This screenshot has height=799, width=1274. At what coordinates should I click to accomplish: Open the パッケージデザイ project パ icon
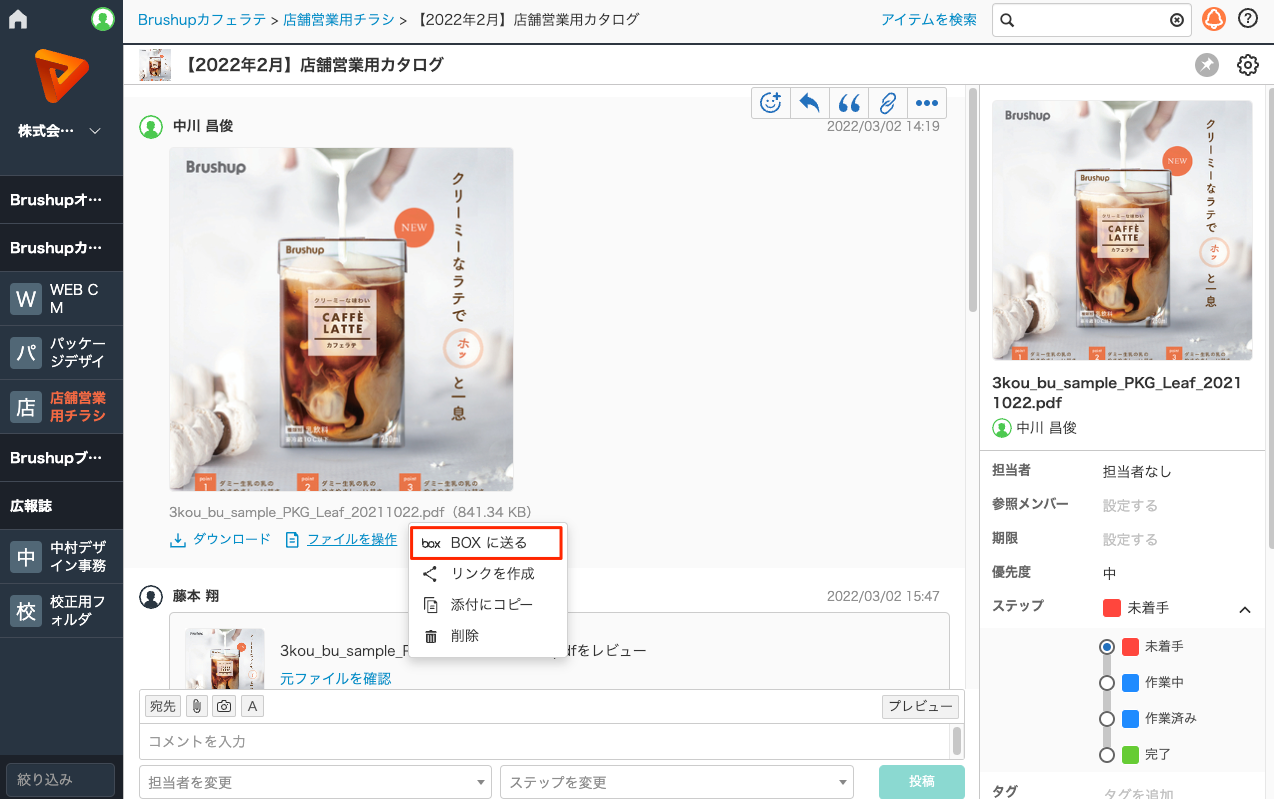[26, 353]
